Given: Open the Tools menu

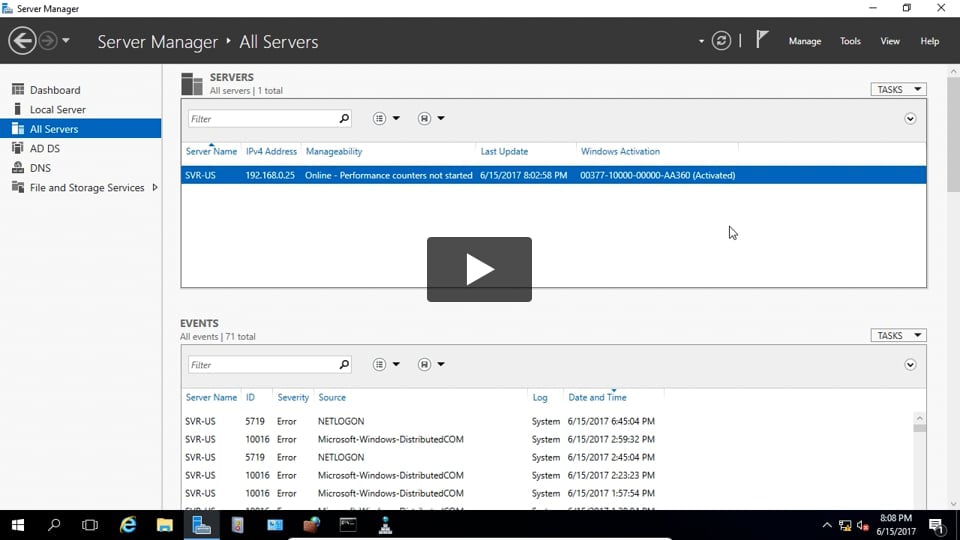Looking at the screenshot, I should pos(850,41).
